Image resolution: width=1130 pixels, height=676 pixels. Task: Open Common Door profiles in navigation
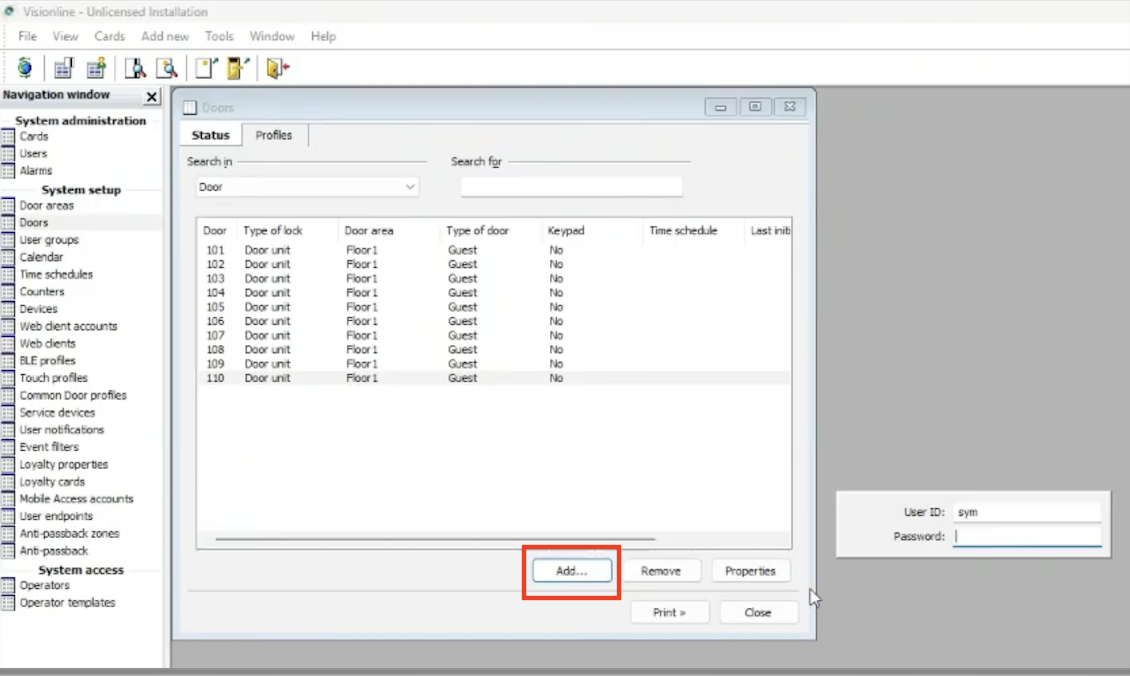pos(73,396)
